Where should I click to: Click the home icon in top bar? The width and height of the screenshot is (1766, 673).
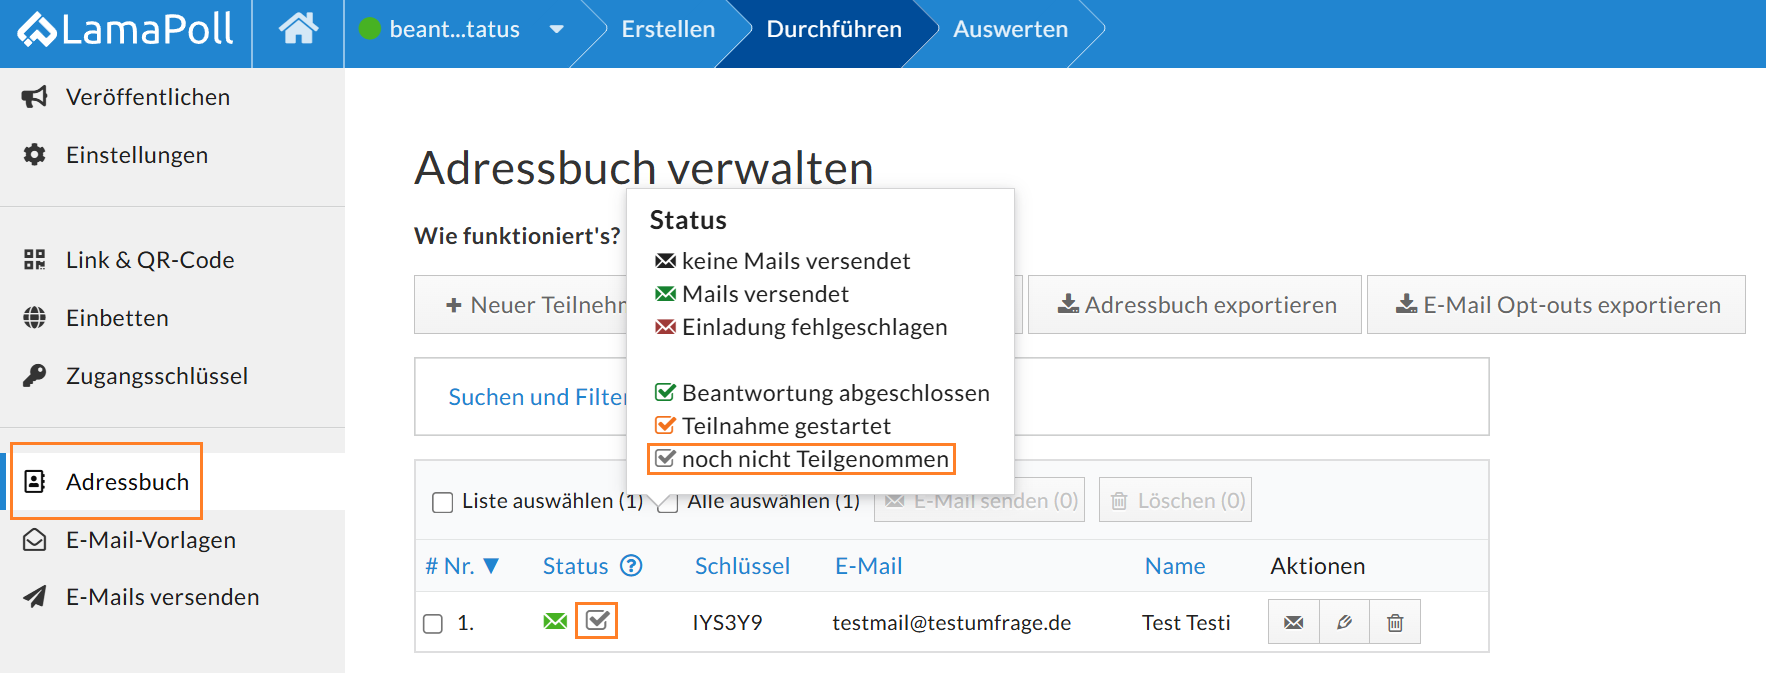point(298,30)
